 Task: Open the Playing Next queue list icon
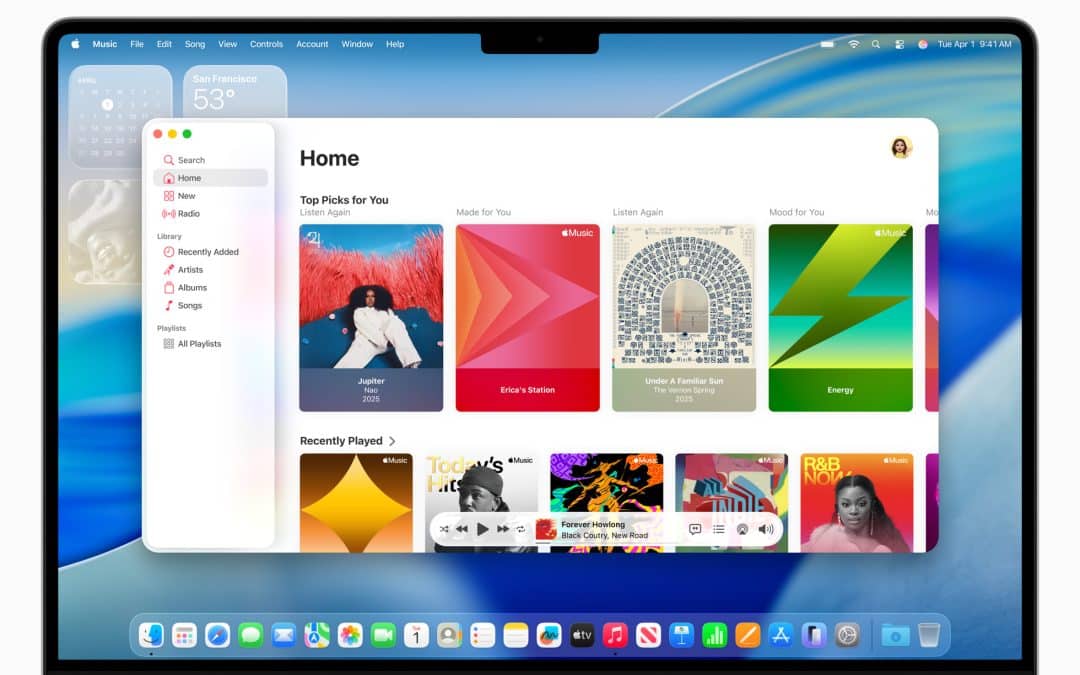coord(718,529)
